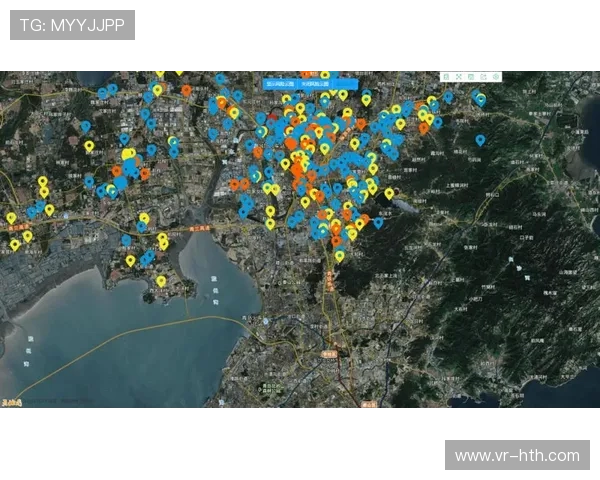The height and width of the screenshot is (480, 600).
Task: Click the map logo in the bottom-left corner
Action: coord(14,401)
